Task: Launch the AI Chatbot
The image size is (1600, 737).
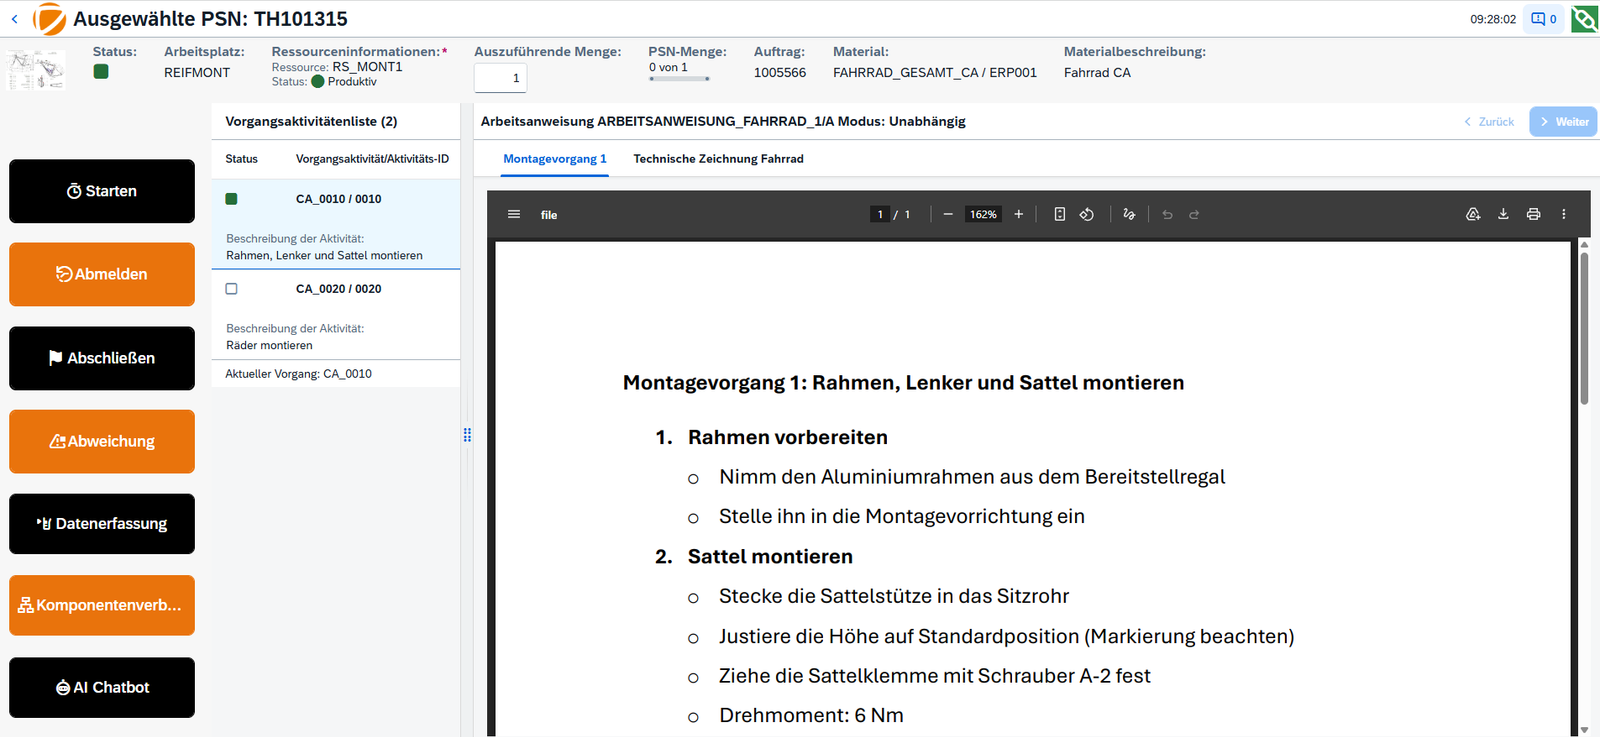Action: pos(102,687)
